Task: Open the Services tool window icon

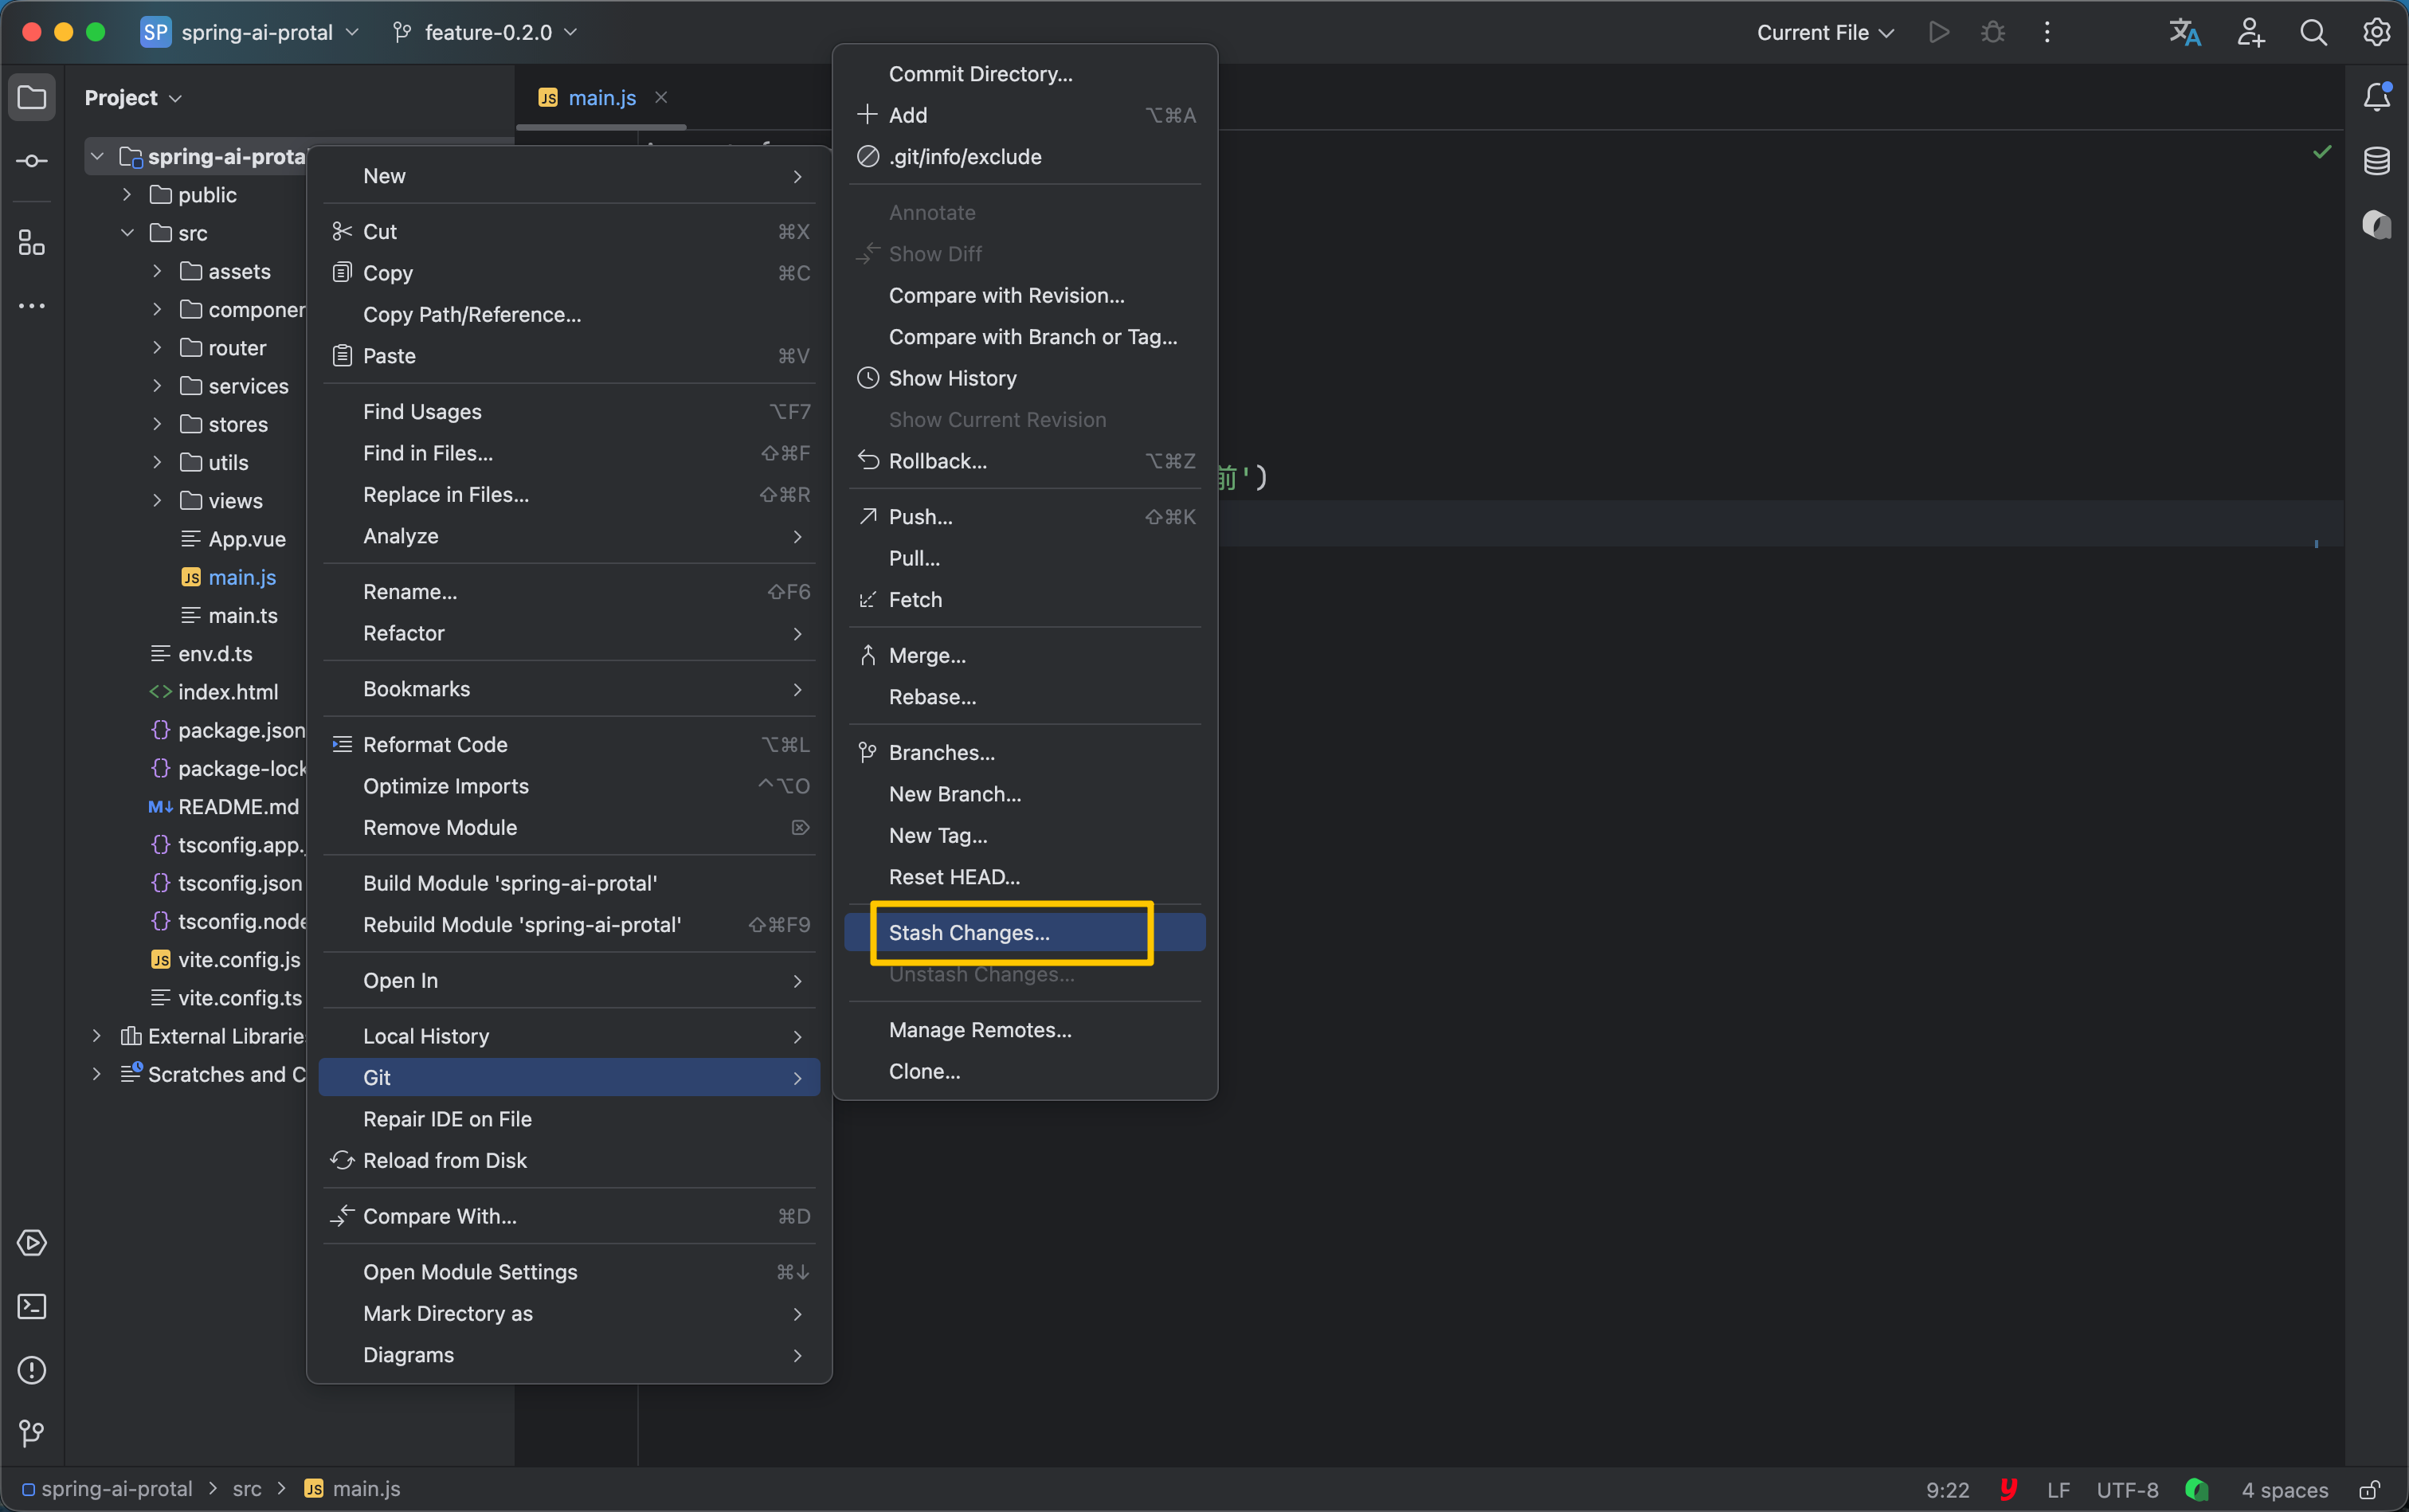Action: coord(32,1243)
